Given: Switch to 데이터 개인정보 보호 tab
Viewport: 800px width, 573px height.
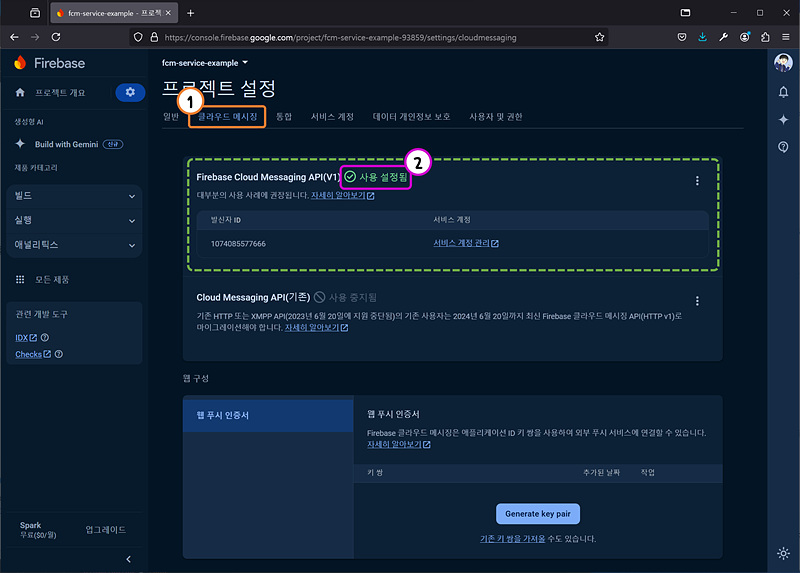Looking at the screenshot, I should tap(411, 117).
